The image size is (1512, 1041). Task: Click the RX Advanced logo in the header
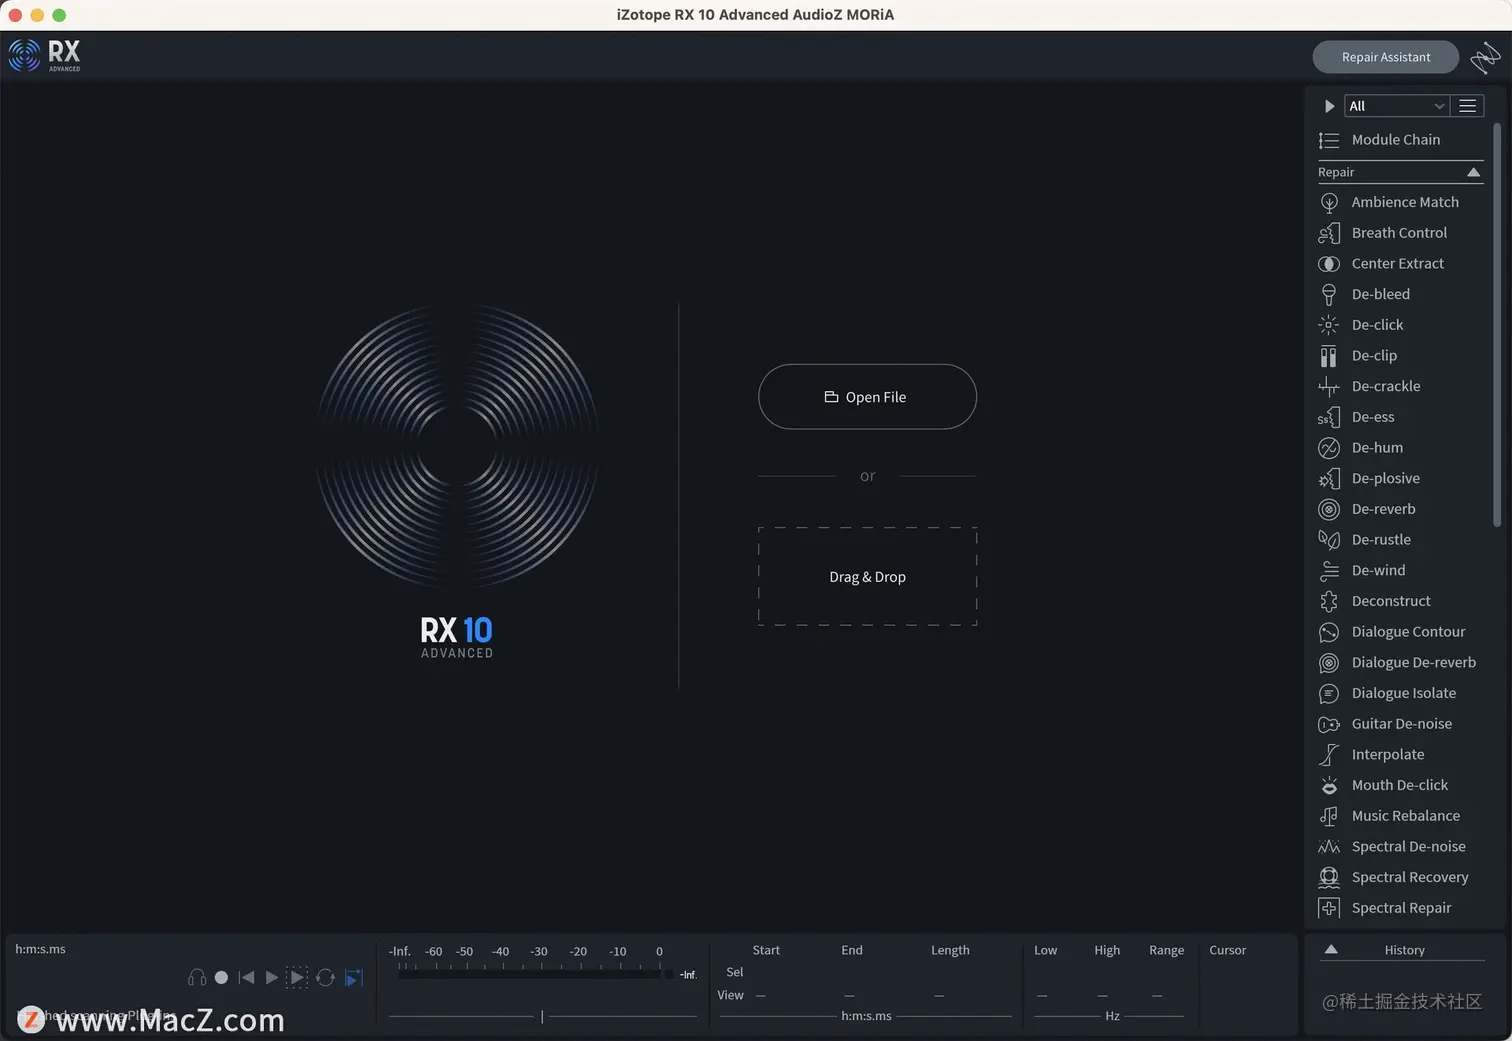(45, 55)
